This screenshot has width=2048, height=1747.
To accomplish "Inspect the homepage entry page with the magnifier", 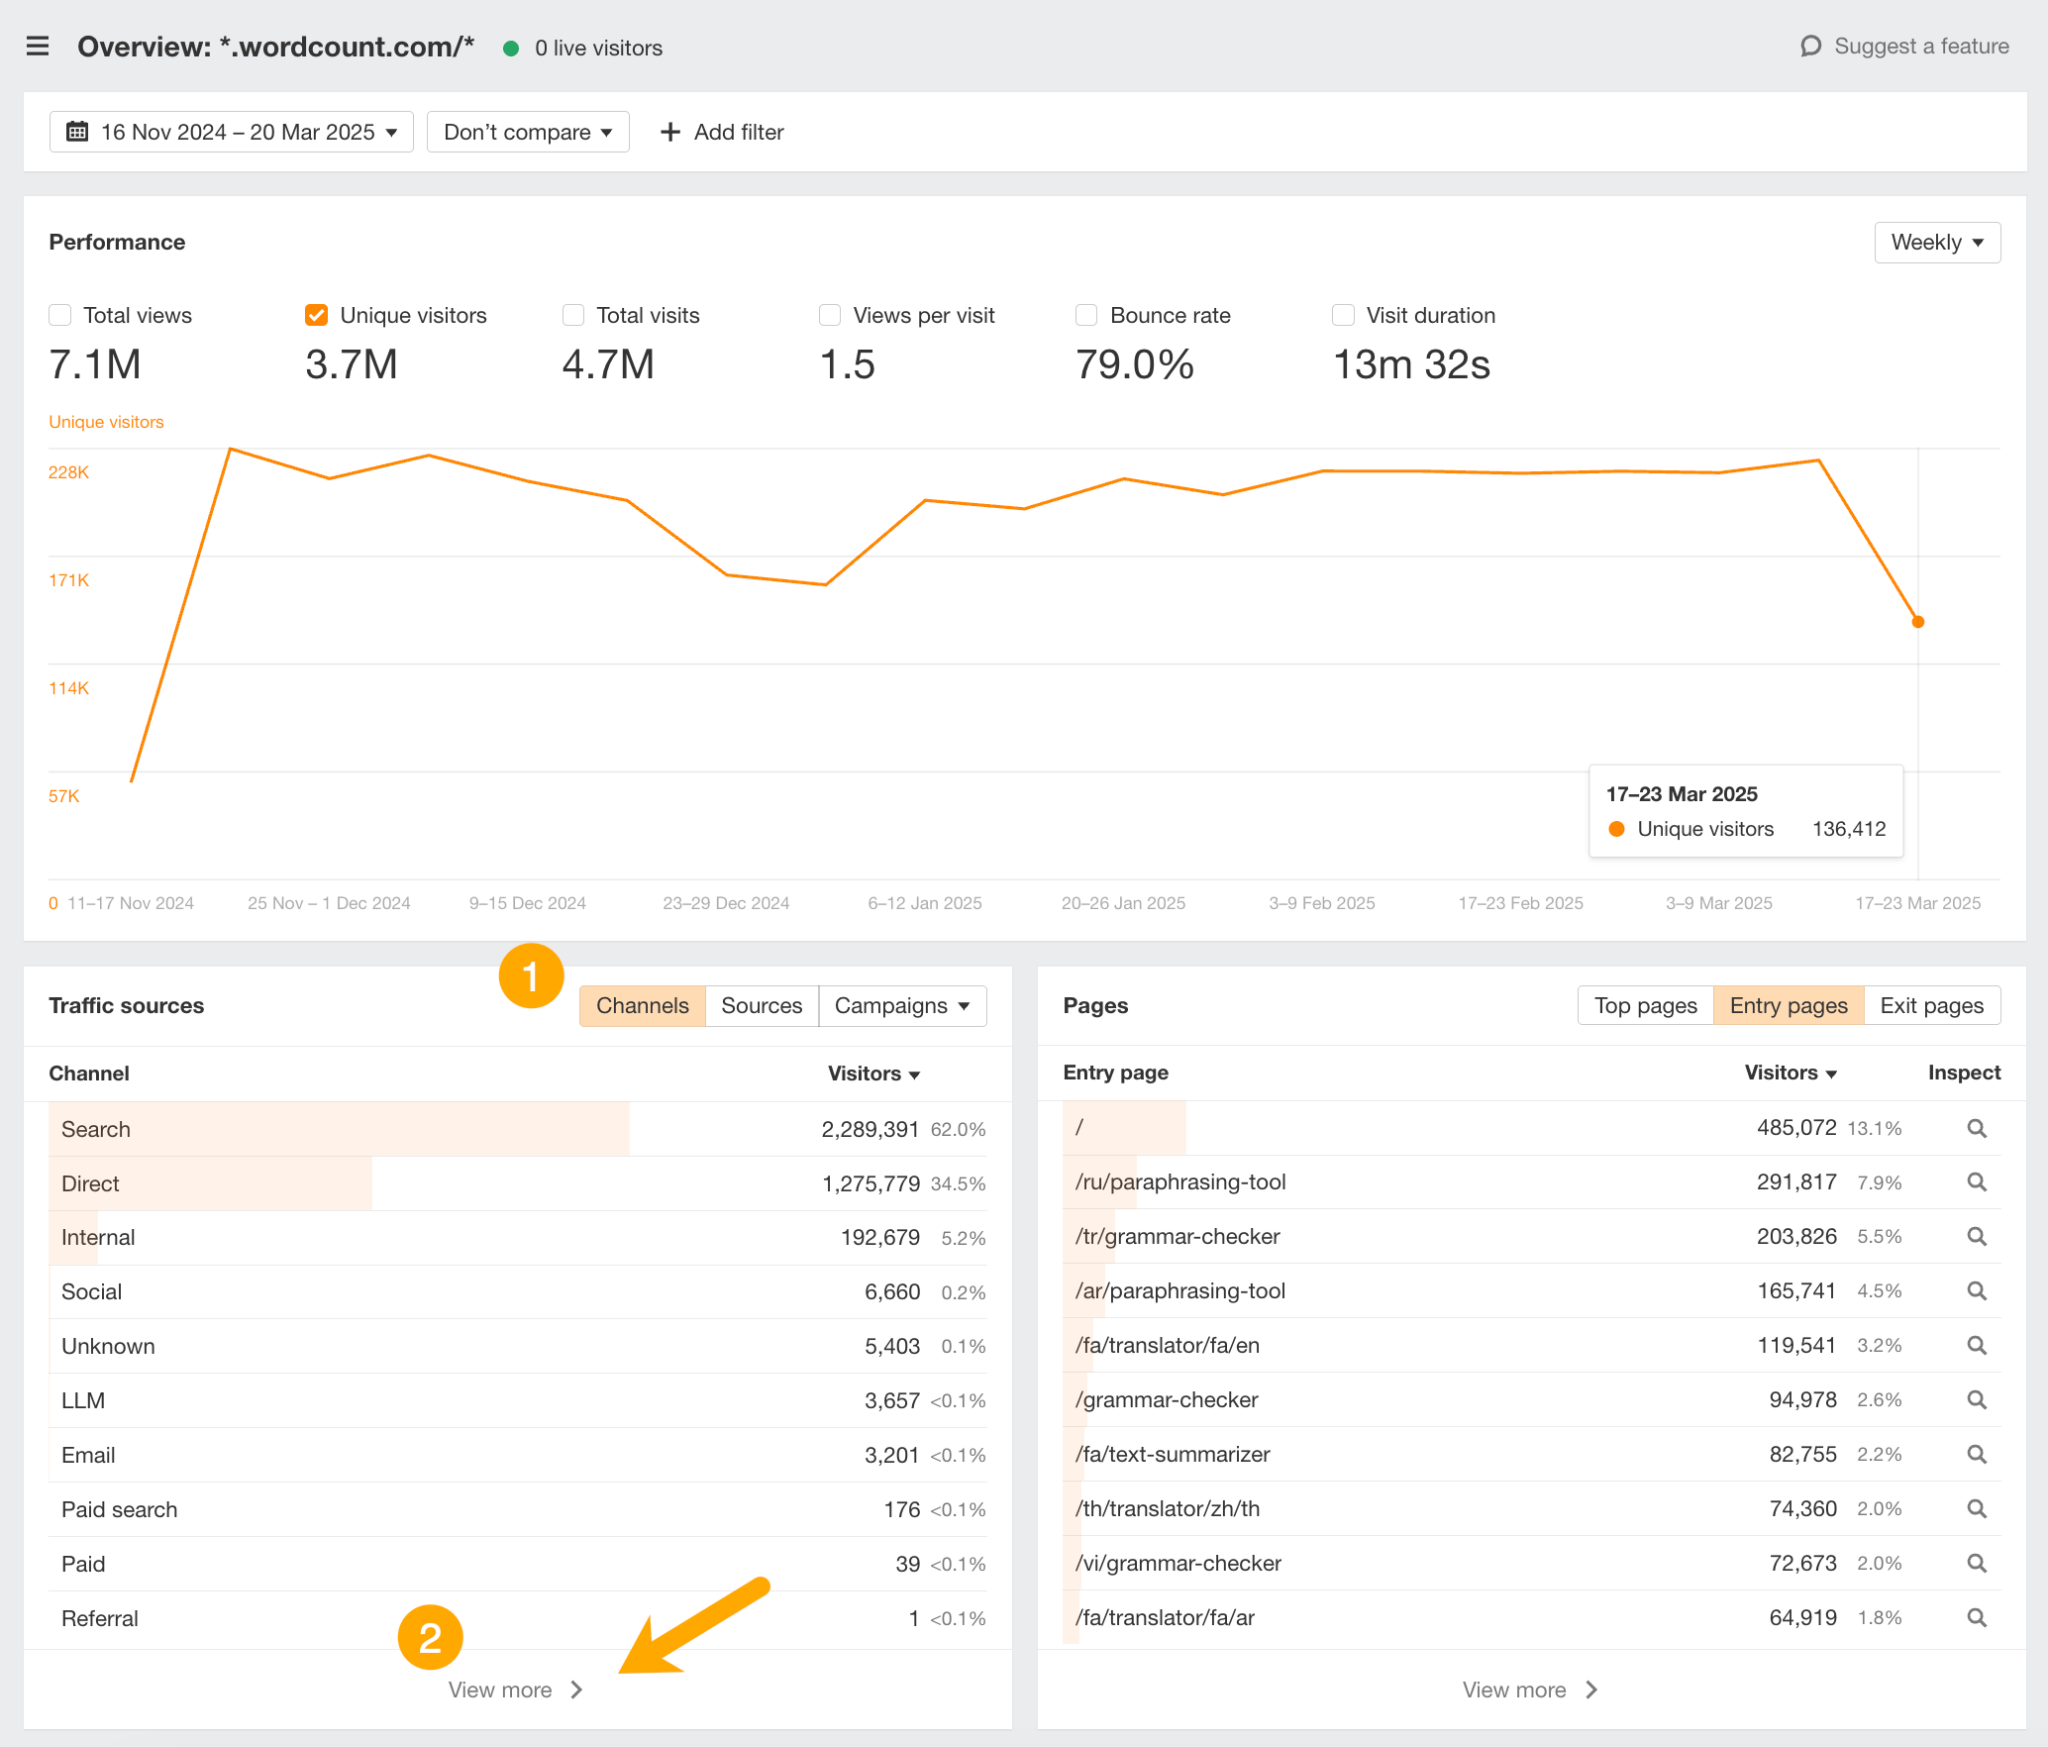I will 1976,1128.
